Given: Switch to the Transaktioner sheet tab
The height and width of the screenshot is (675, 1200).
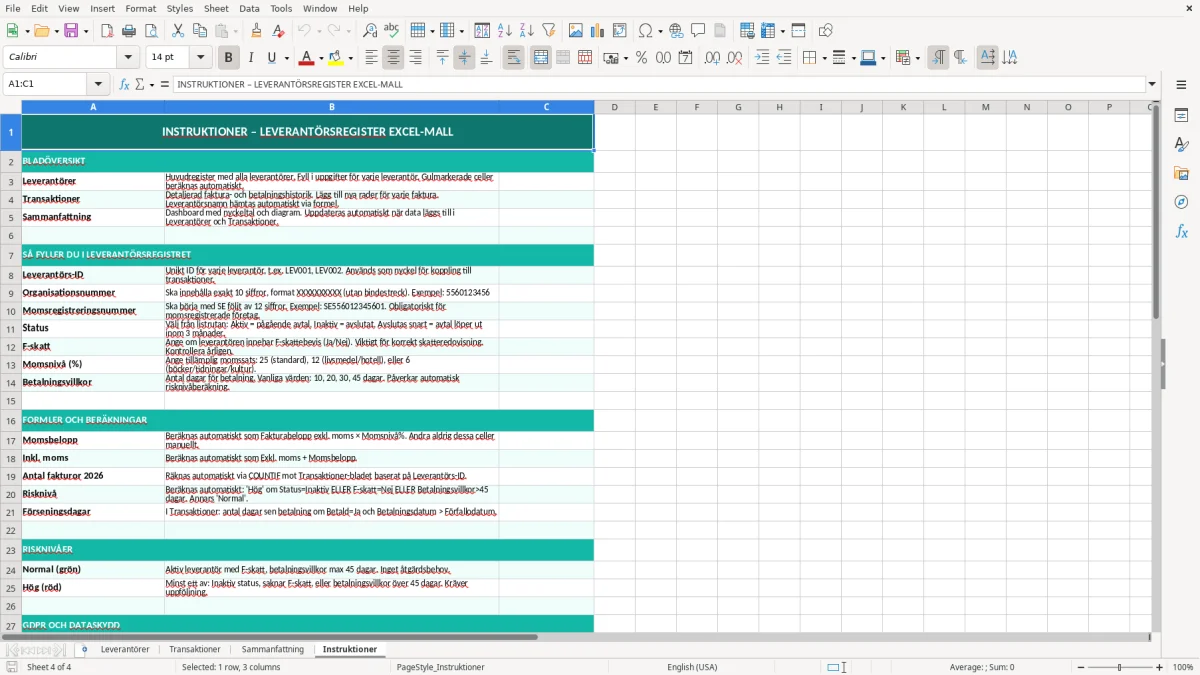Looking at the screenshot, I should tap(195, 649).
